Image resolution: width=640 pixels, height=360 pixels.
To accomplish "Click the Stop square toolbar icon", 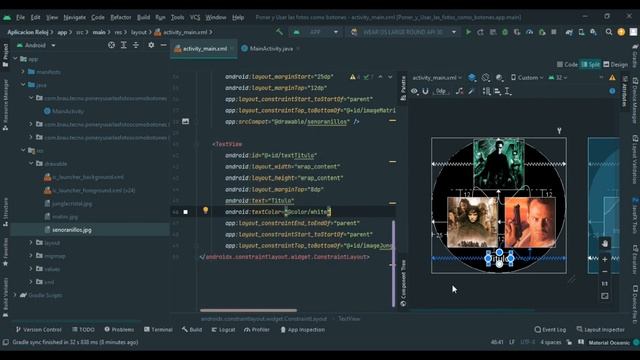I will point(554,32).
